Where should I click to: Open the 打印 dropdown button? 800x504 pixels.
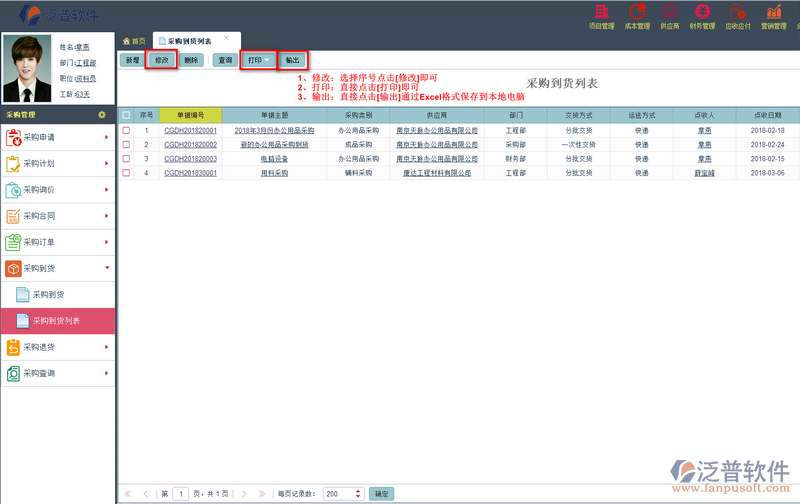point(257,60)
